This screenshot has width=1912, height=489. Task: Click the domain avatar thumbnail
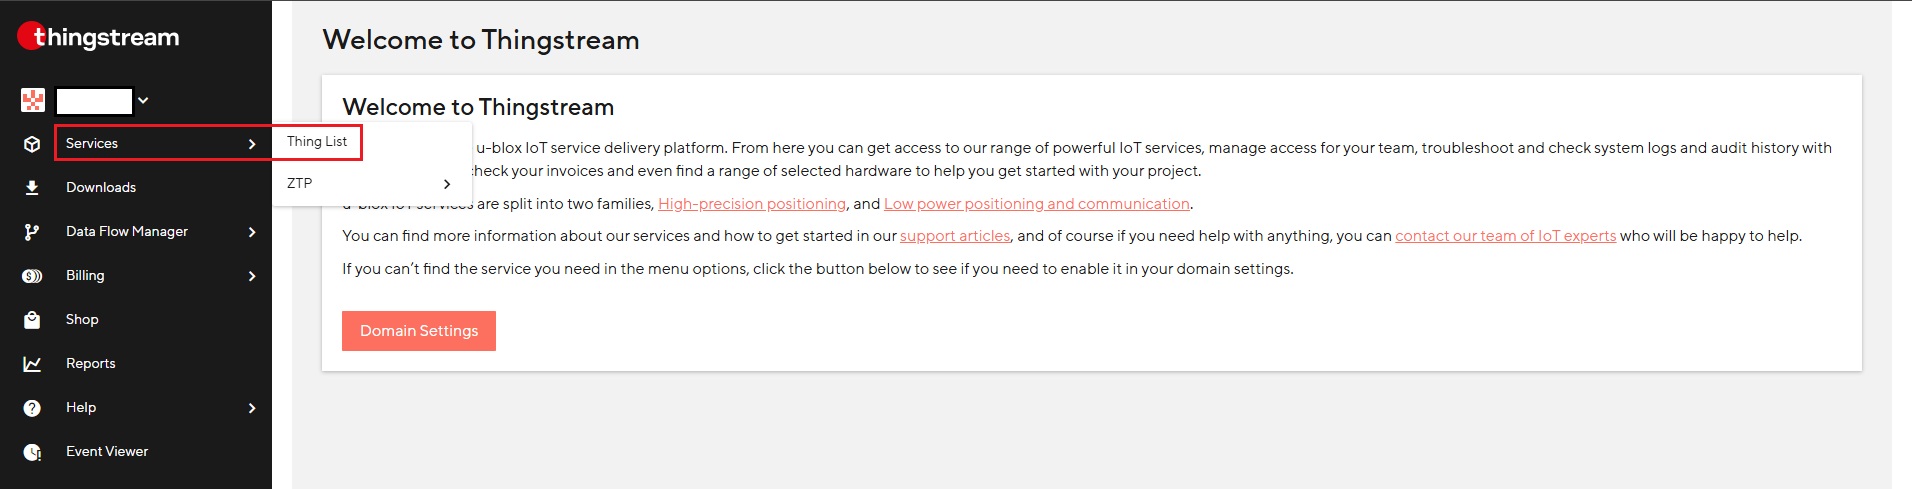(33, 100)
